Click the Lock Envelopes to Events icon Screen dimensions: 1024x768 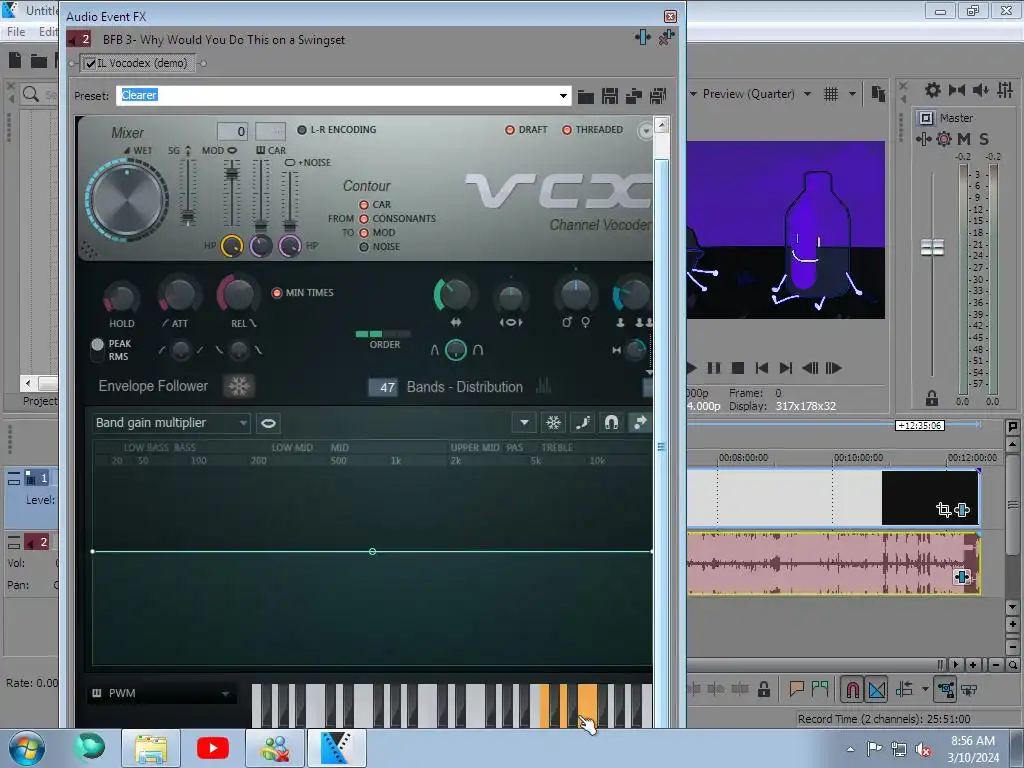pos(945,690)
